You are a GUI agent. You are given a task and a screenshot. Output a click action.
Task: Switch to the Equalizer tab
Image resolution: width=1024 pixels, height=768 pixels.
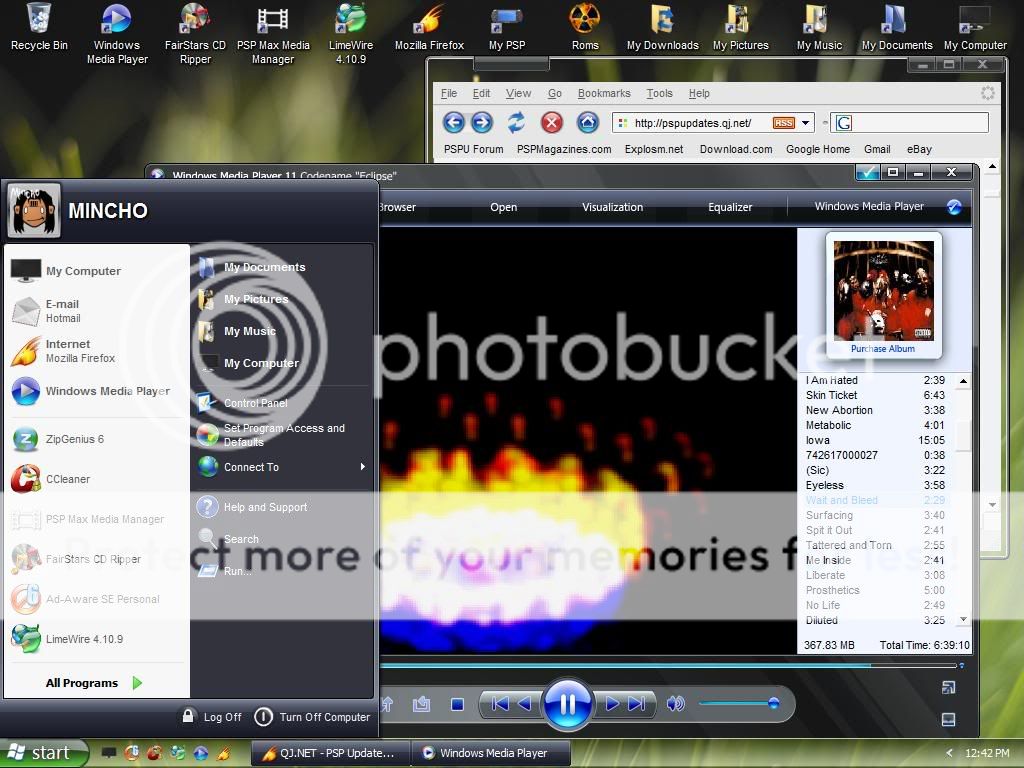tap(730, 207)
